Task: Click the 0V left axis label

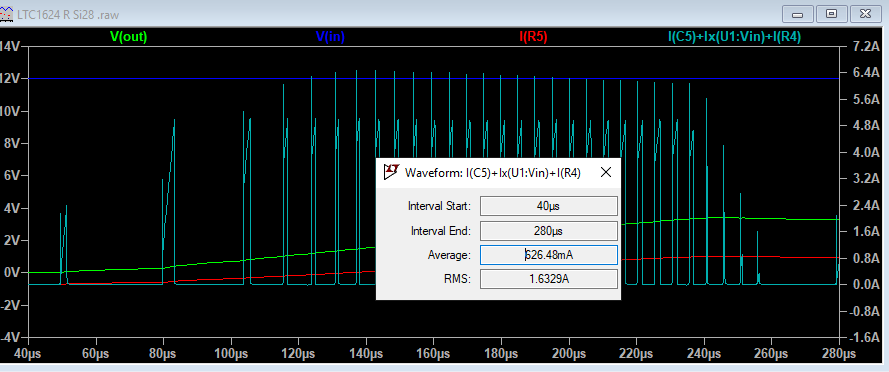Action: coord(12,273)
